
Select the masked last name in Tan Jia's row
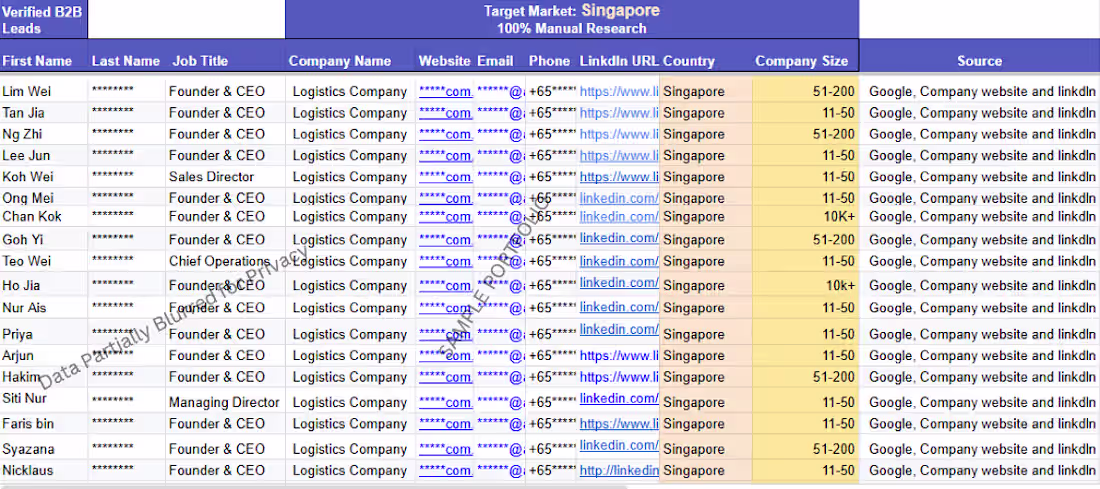pos(126,113)
